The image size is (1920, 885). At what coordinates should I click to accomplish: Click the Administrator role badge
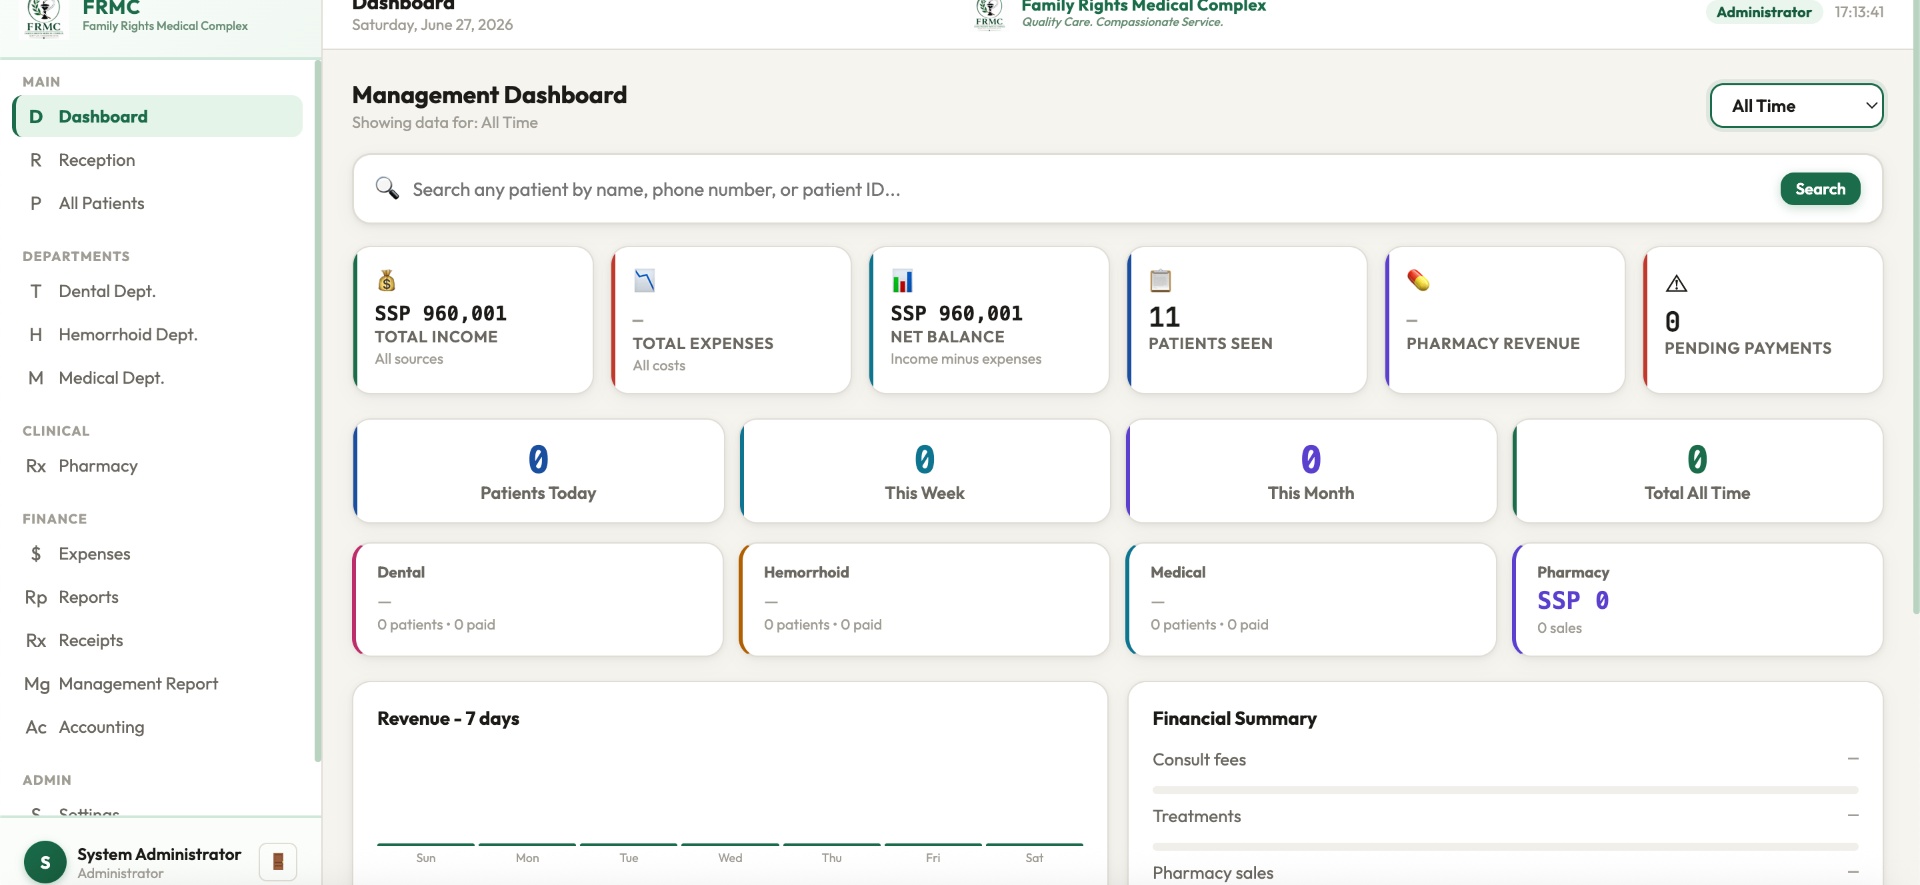click(x=1764, y=12)
